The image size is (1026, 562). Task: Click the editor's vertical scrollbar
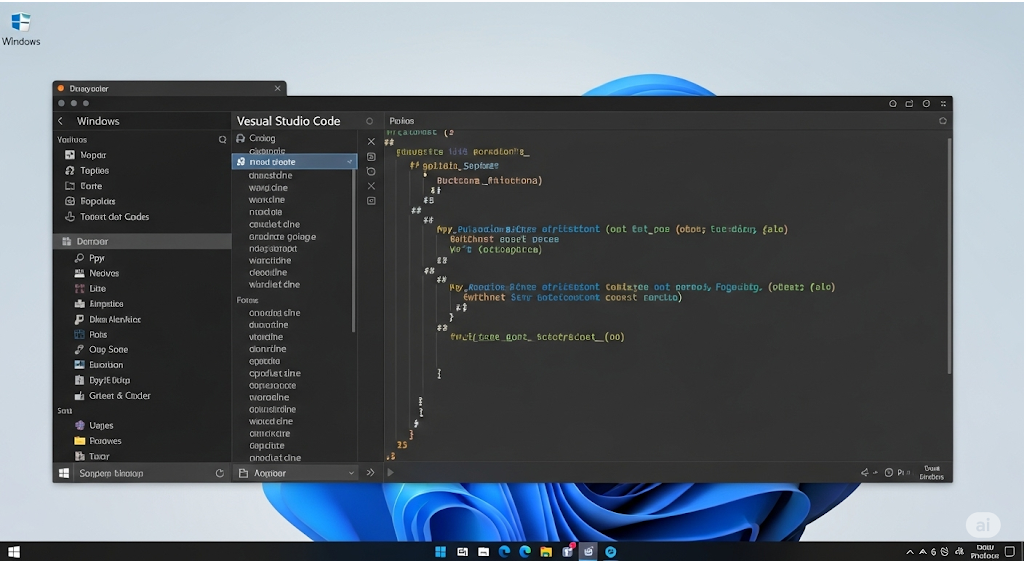(x=948, y=250)
